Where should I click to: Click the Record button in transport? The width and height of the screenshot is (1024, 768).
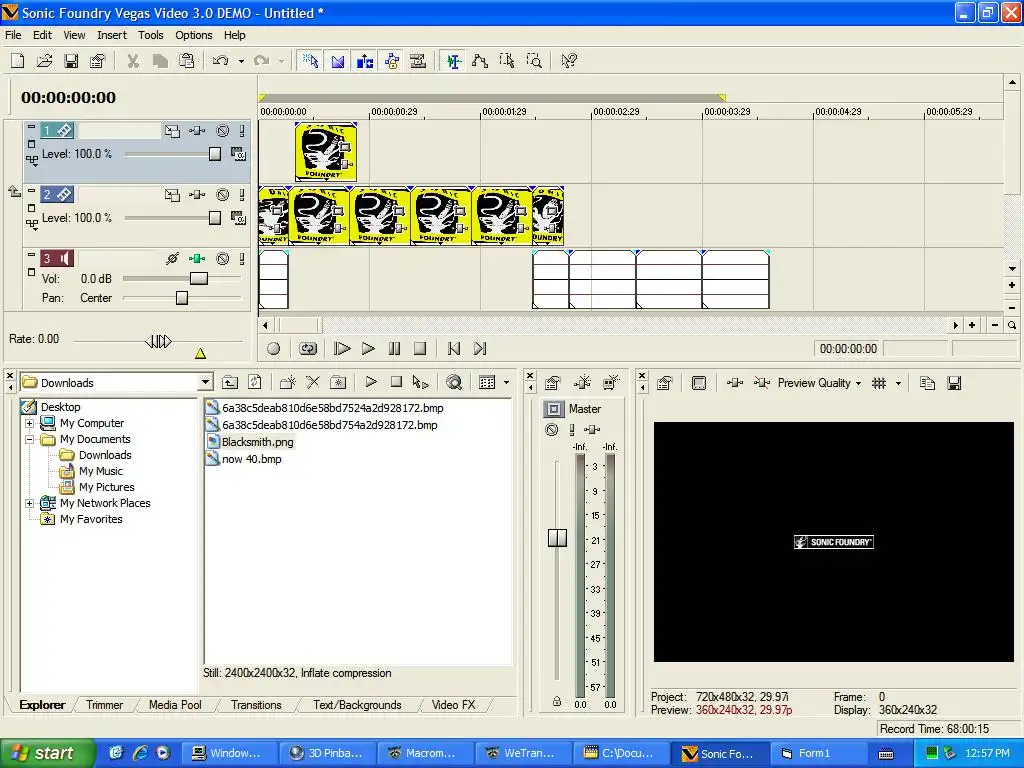pyautogui.click(x=274, y=349)
